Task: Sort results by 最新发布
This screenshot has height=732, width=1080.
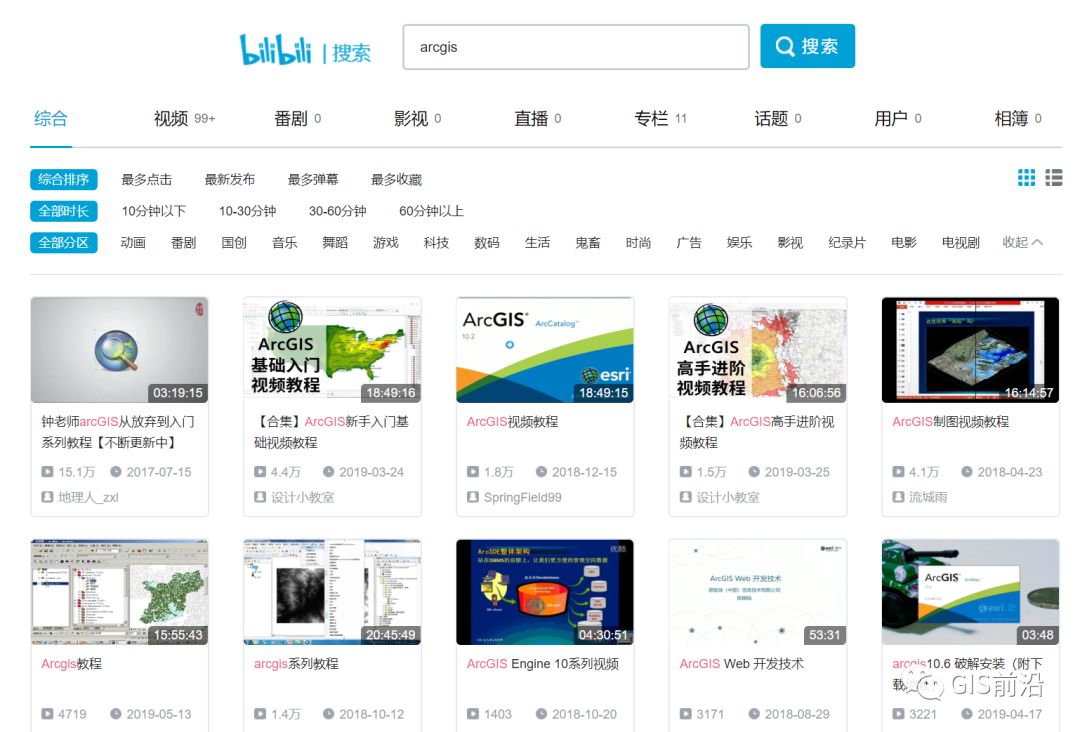Action: [230, 180]
